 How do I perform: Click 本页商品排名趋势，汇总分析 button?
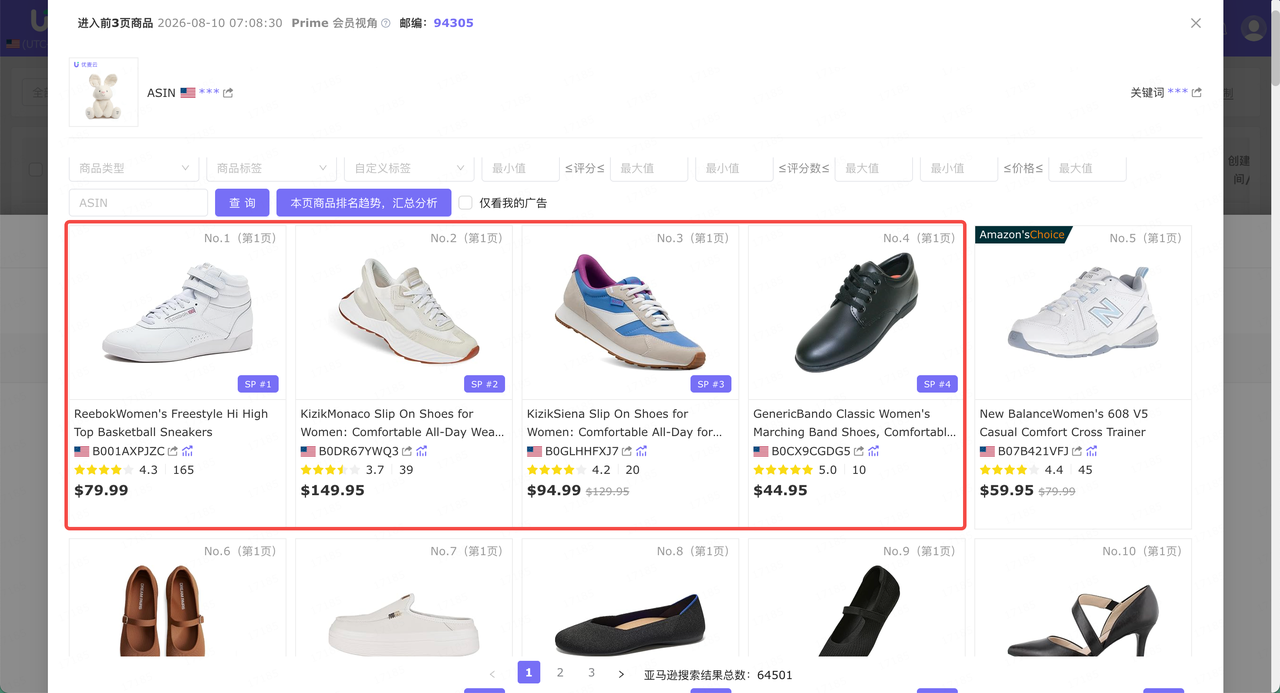click(x=364, y=203)
